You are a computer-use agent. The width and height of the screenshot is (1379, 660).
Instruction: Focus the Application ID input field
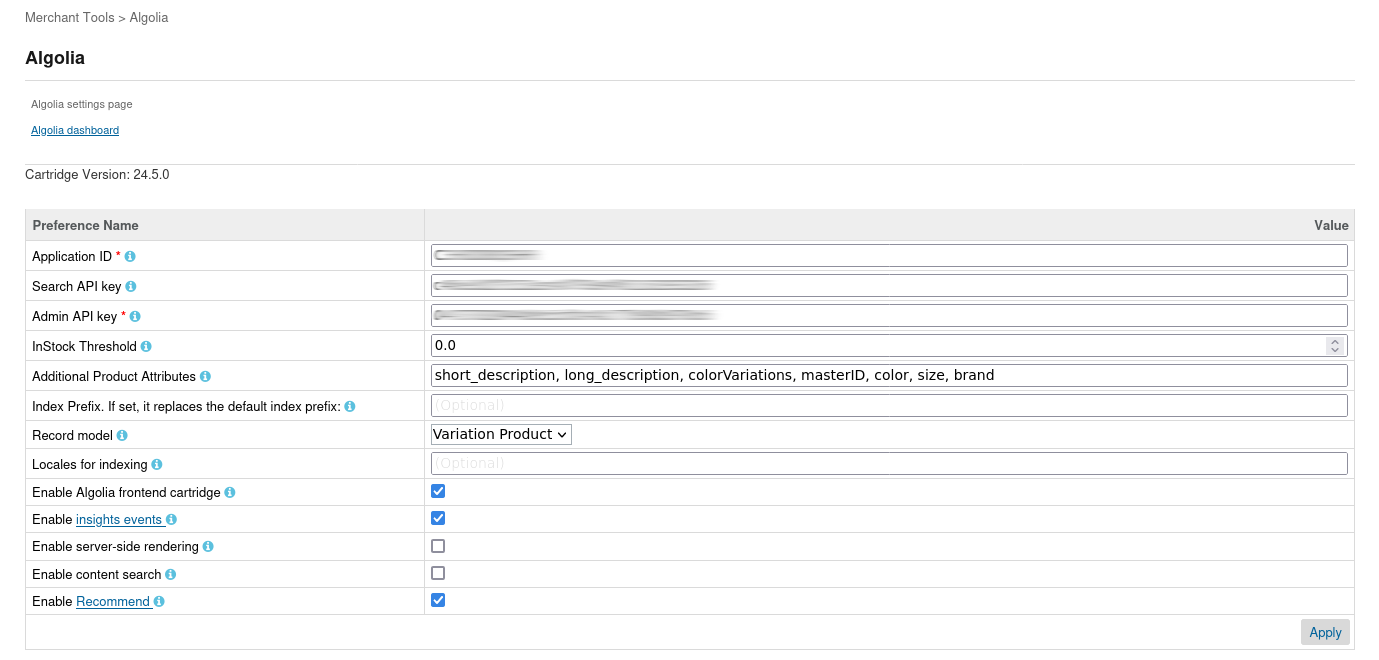pos(889,256)
